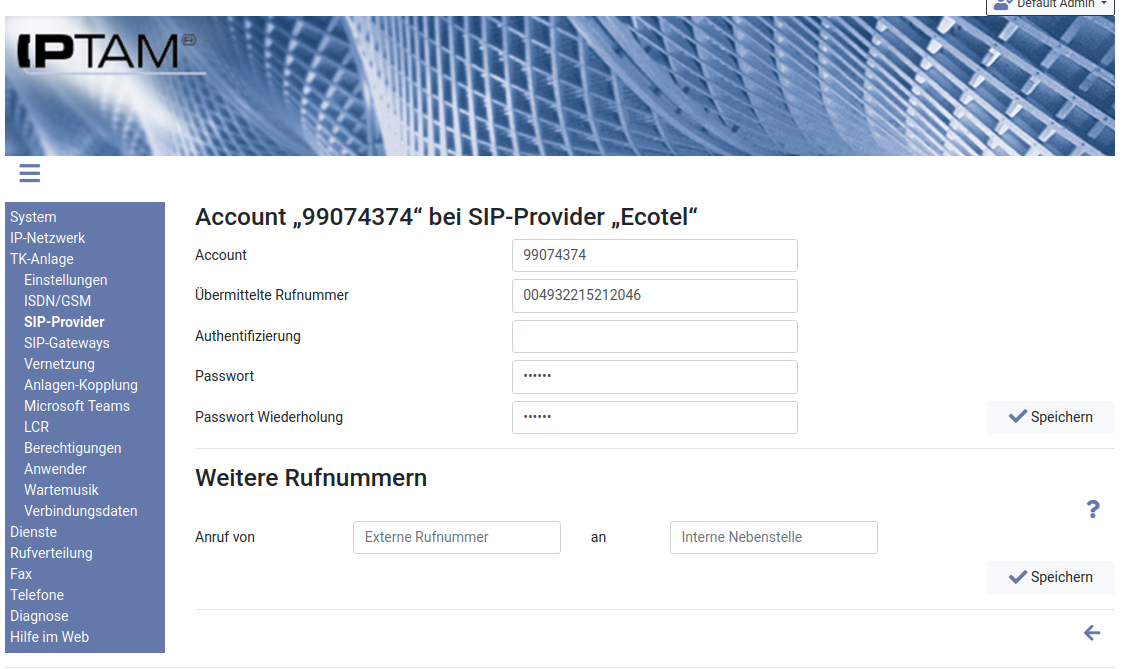Viewport: 1124px width, 669px height.
Task: Open the Default Admin user dropdown
Action: pos(1050,5)
